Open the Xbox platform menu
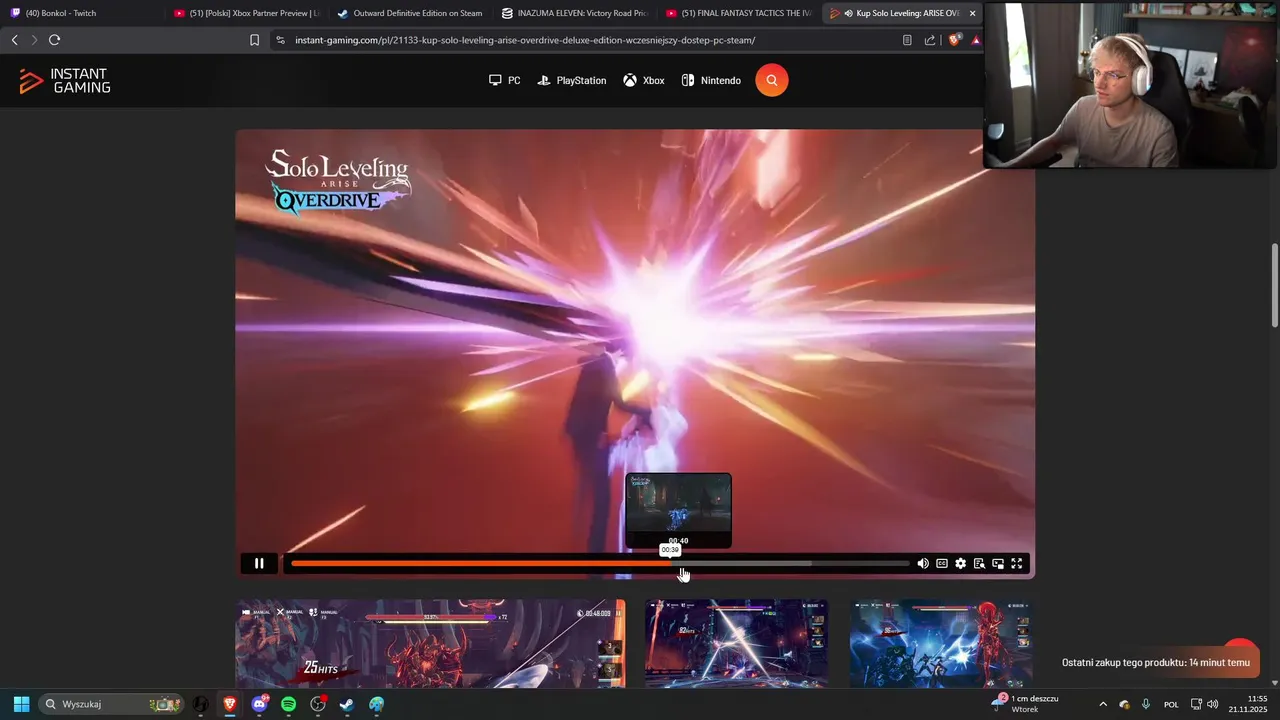 (x=644, y=80)
